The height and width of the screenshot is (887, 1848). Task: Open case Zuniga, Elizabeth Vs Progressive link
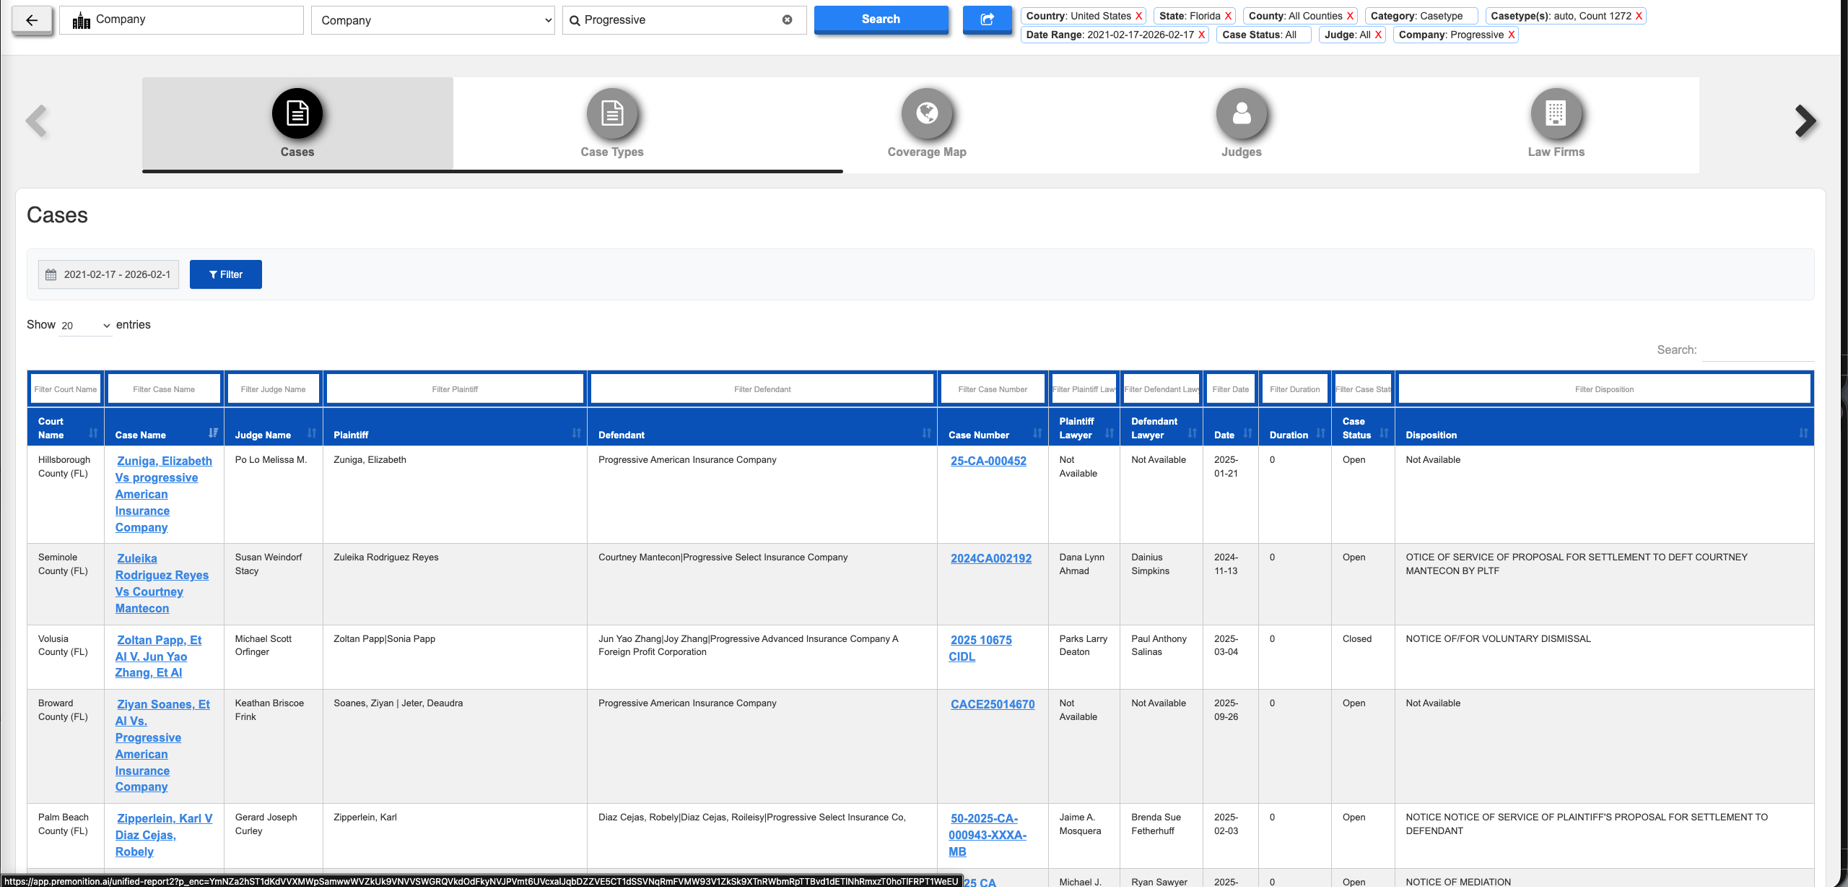tap(162, 494)
